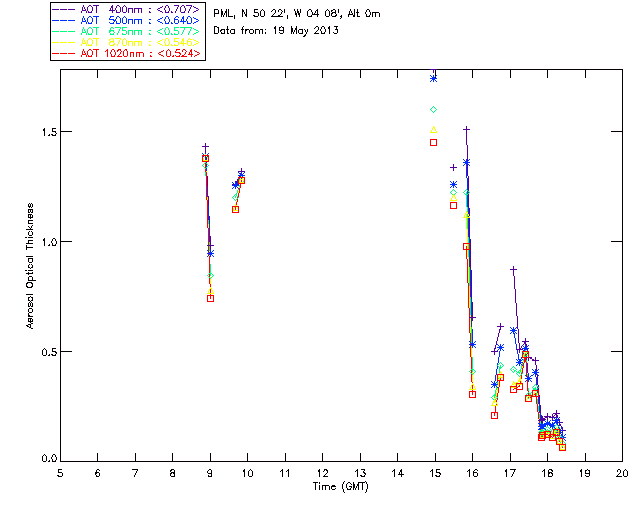
Task: Click the yellow triangle marker near 15h
Action: coord(433,130)
